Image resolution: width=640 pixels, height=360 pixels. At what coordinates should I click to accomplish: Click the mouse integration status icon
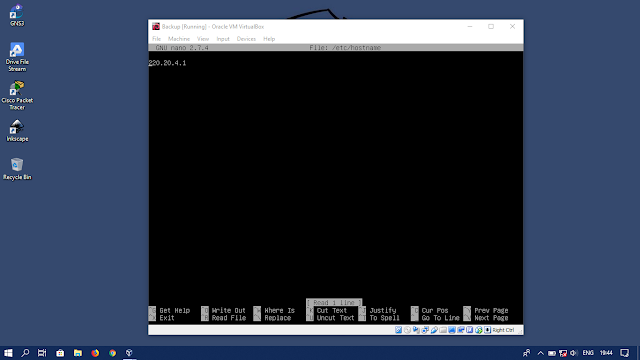coord(479,330)
